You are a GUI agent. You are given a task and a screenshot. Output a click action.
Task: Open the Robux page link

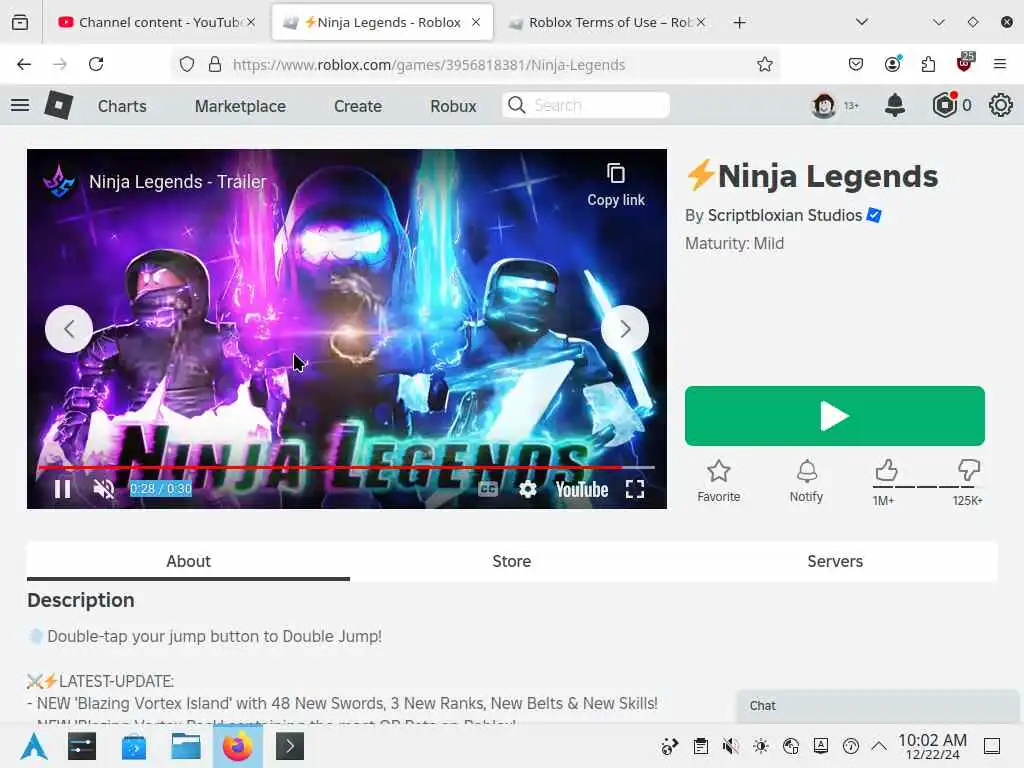[453, 106]
